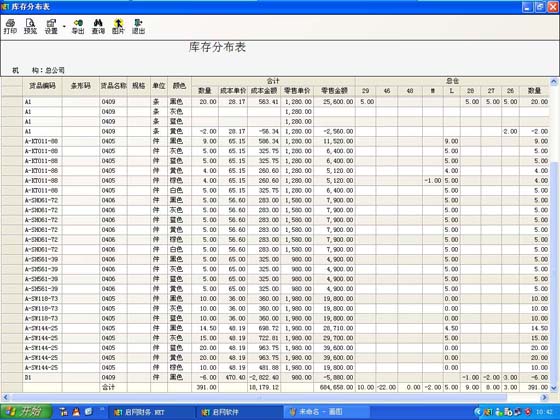Click the 导出 export icon
The height and width of the screenshot is (420, 560).
point(78,26)
